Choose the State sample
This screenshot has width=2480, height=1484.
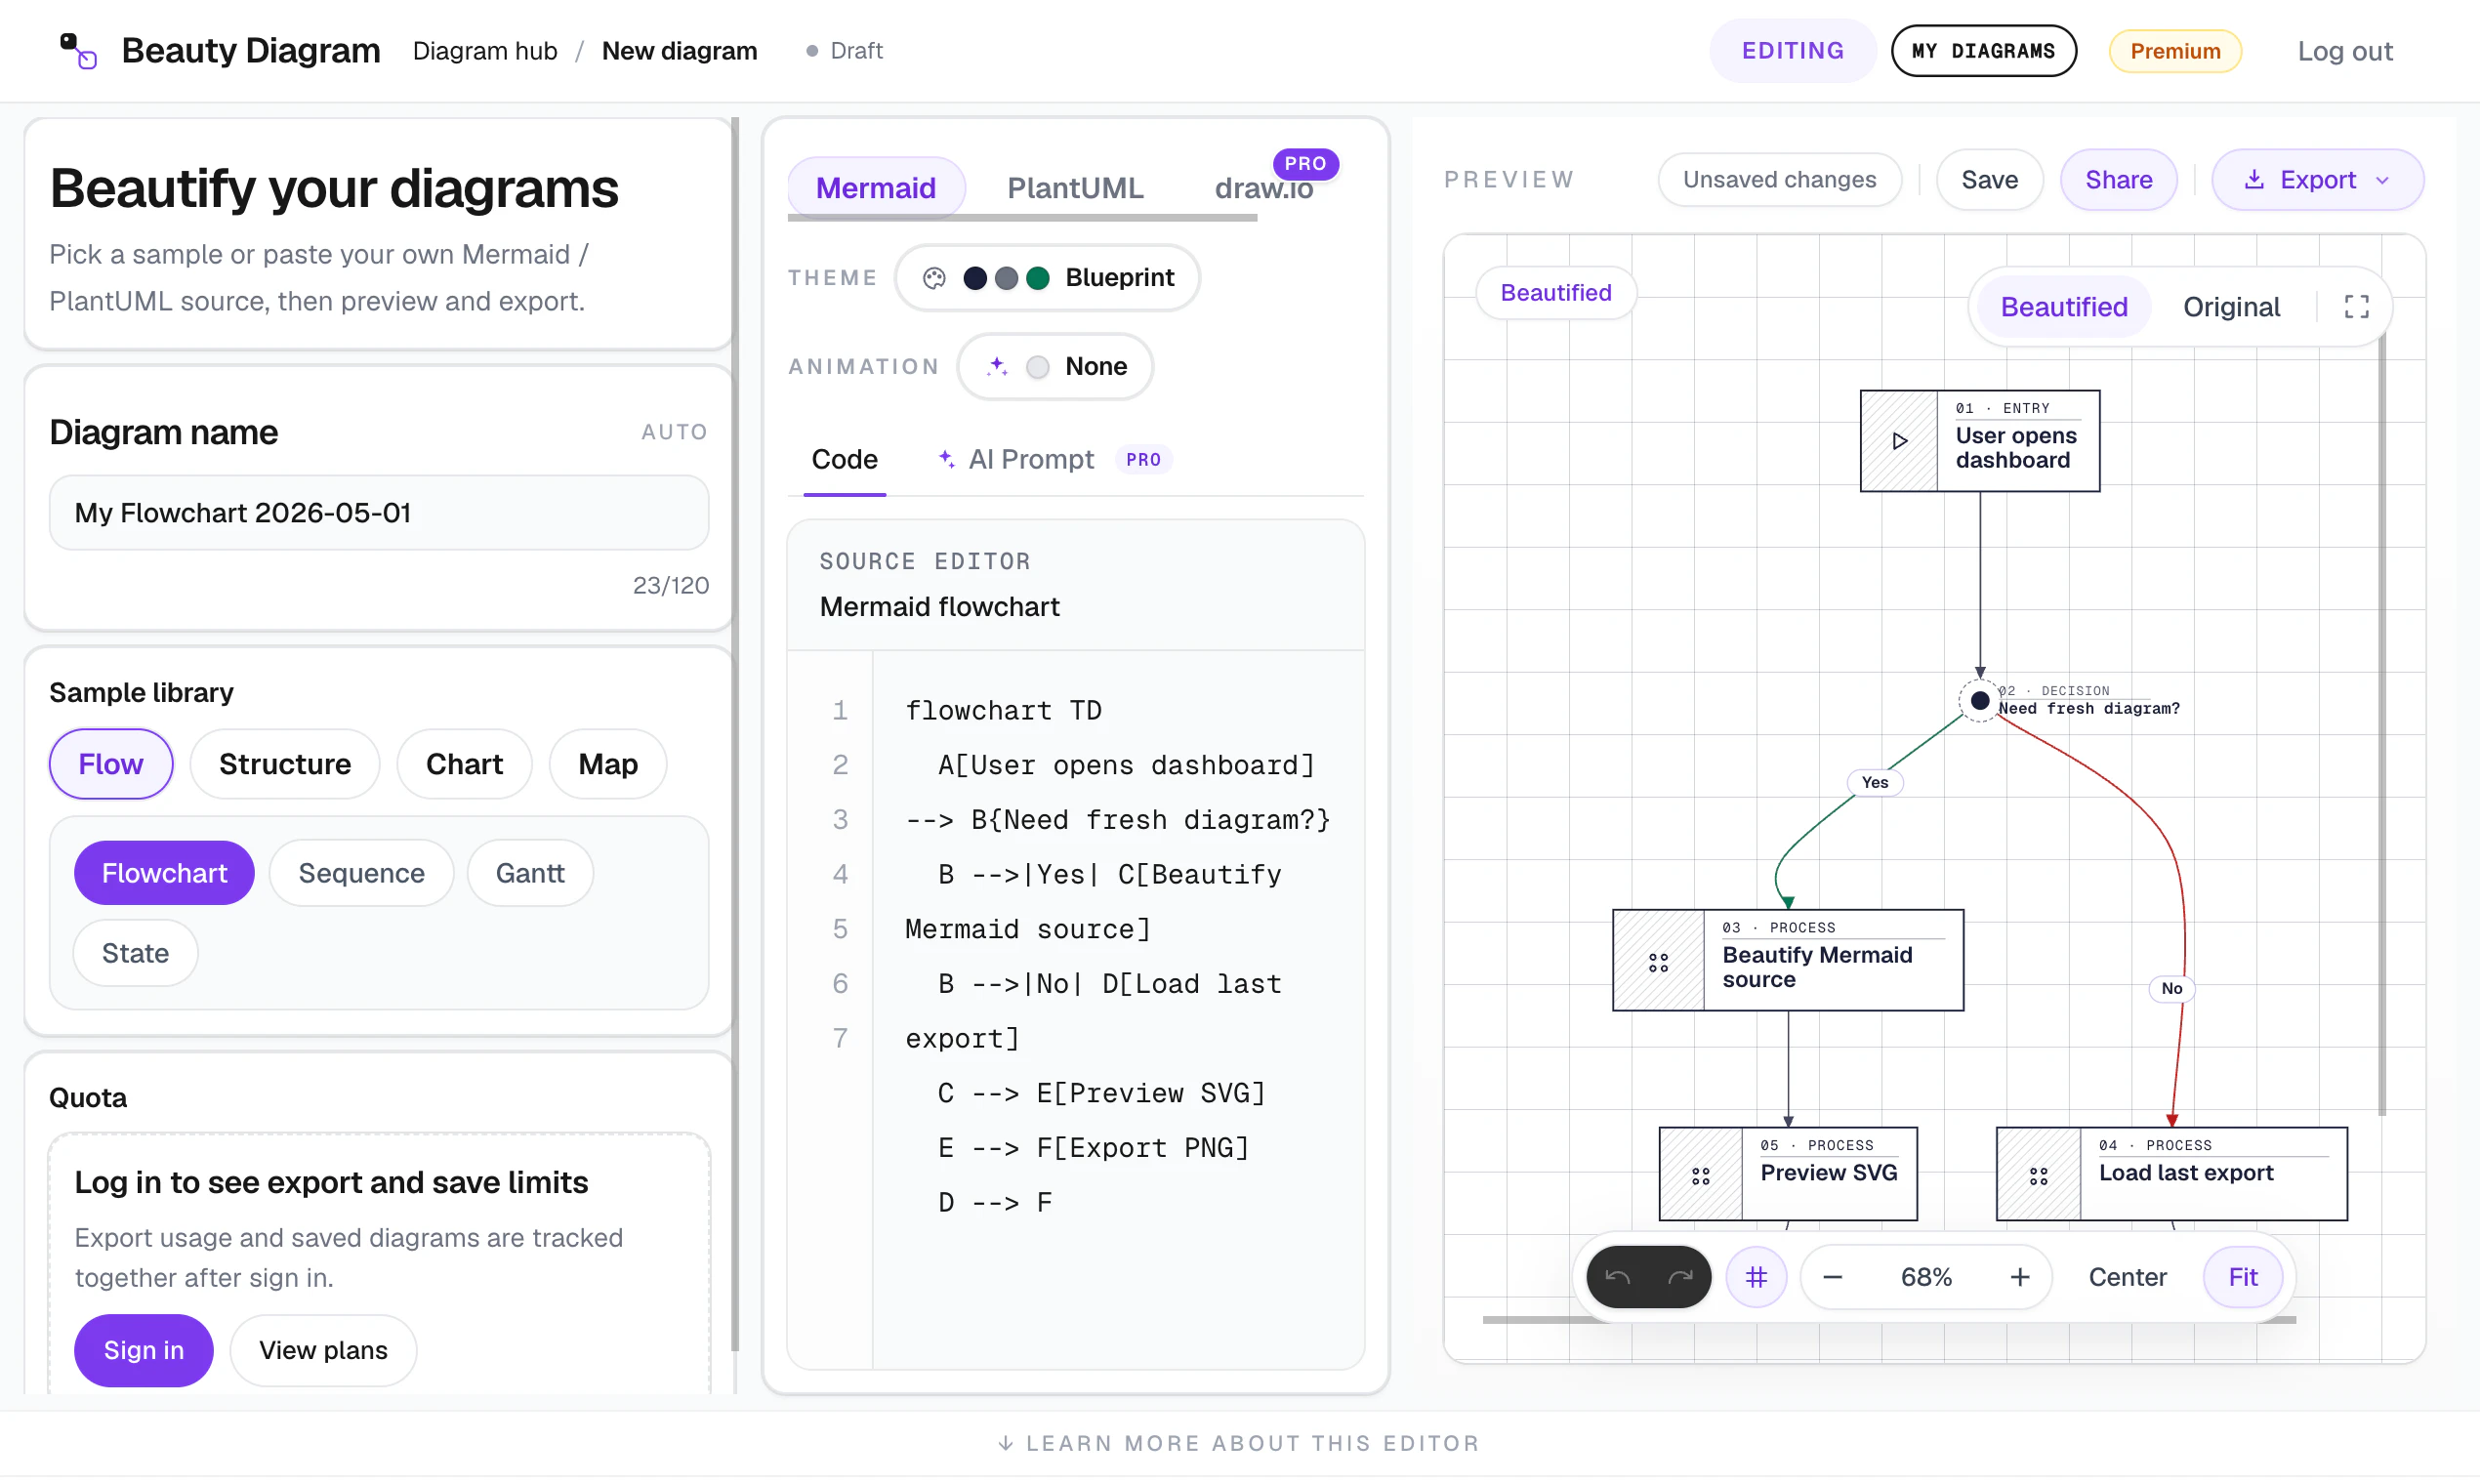click(135, 953)
